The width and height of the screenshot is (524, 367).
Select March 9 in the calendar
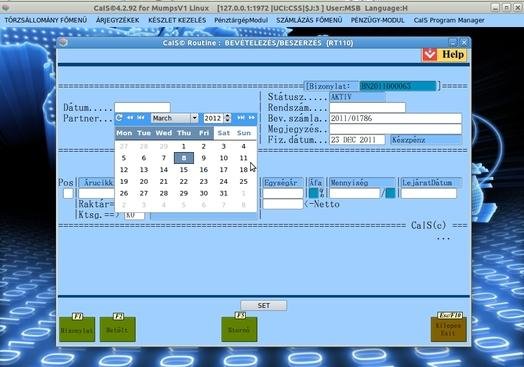click(x=204, y=158)
